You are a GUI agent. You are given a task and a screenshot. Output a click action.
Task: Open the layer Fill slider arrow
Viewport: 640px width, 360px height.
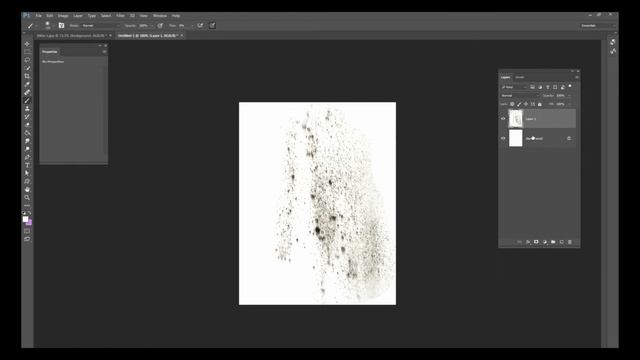point(570,104)
